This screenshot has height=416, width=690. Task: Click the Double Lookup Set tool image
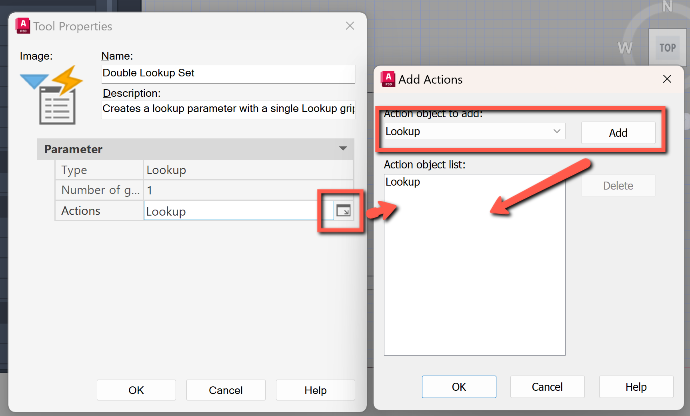pyautogui.click(x=50, y=95)
